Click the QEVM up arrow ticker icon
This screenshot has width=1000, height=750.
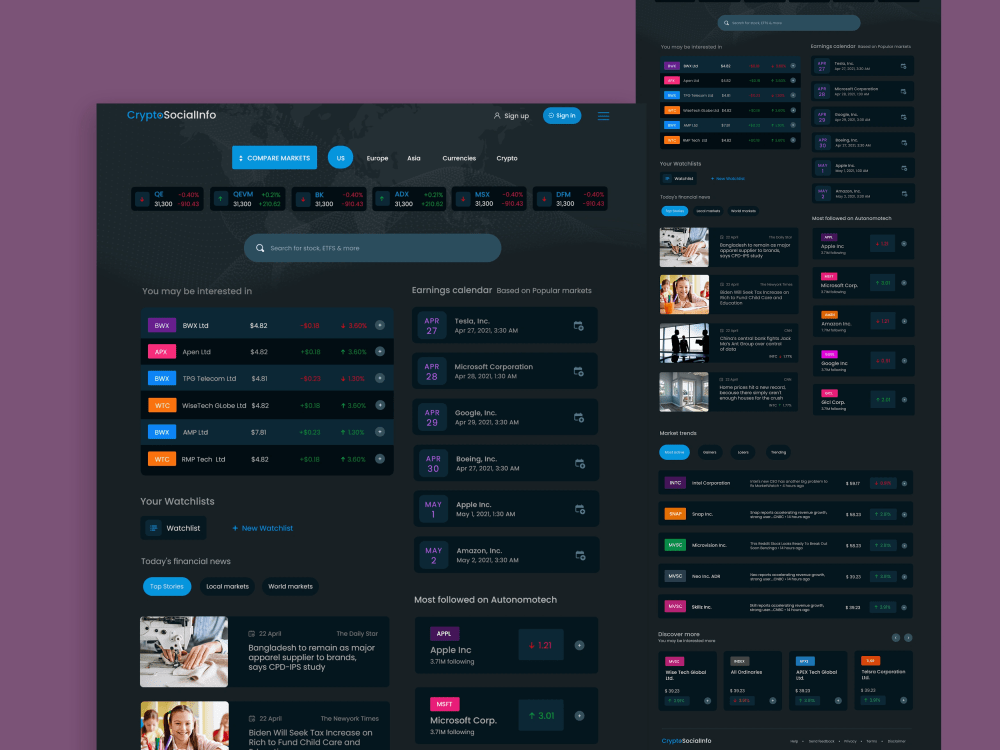tap(221, 199)
